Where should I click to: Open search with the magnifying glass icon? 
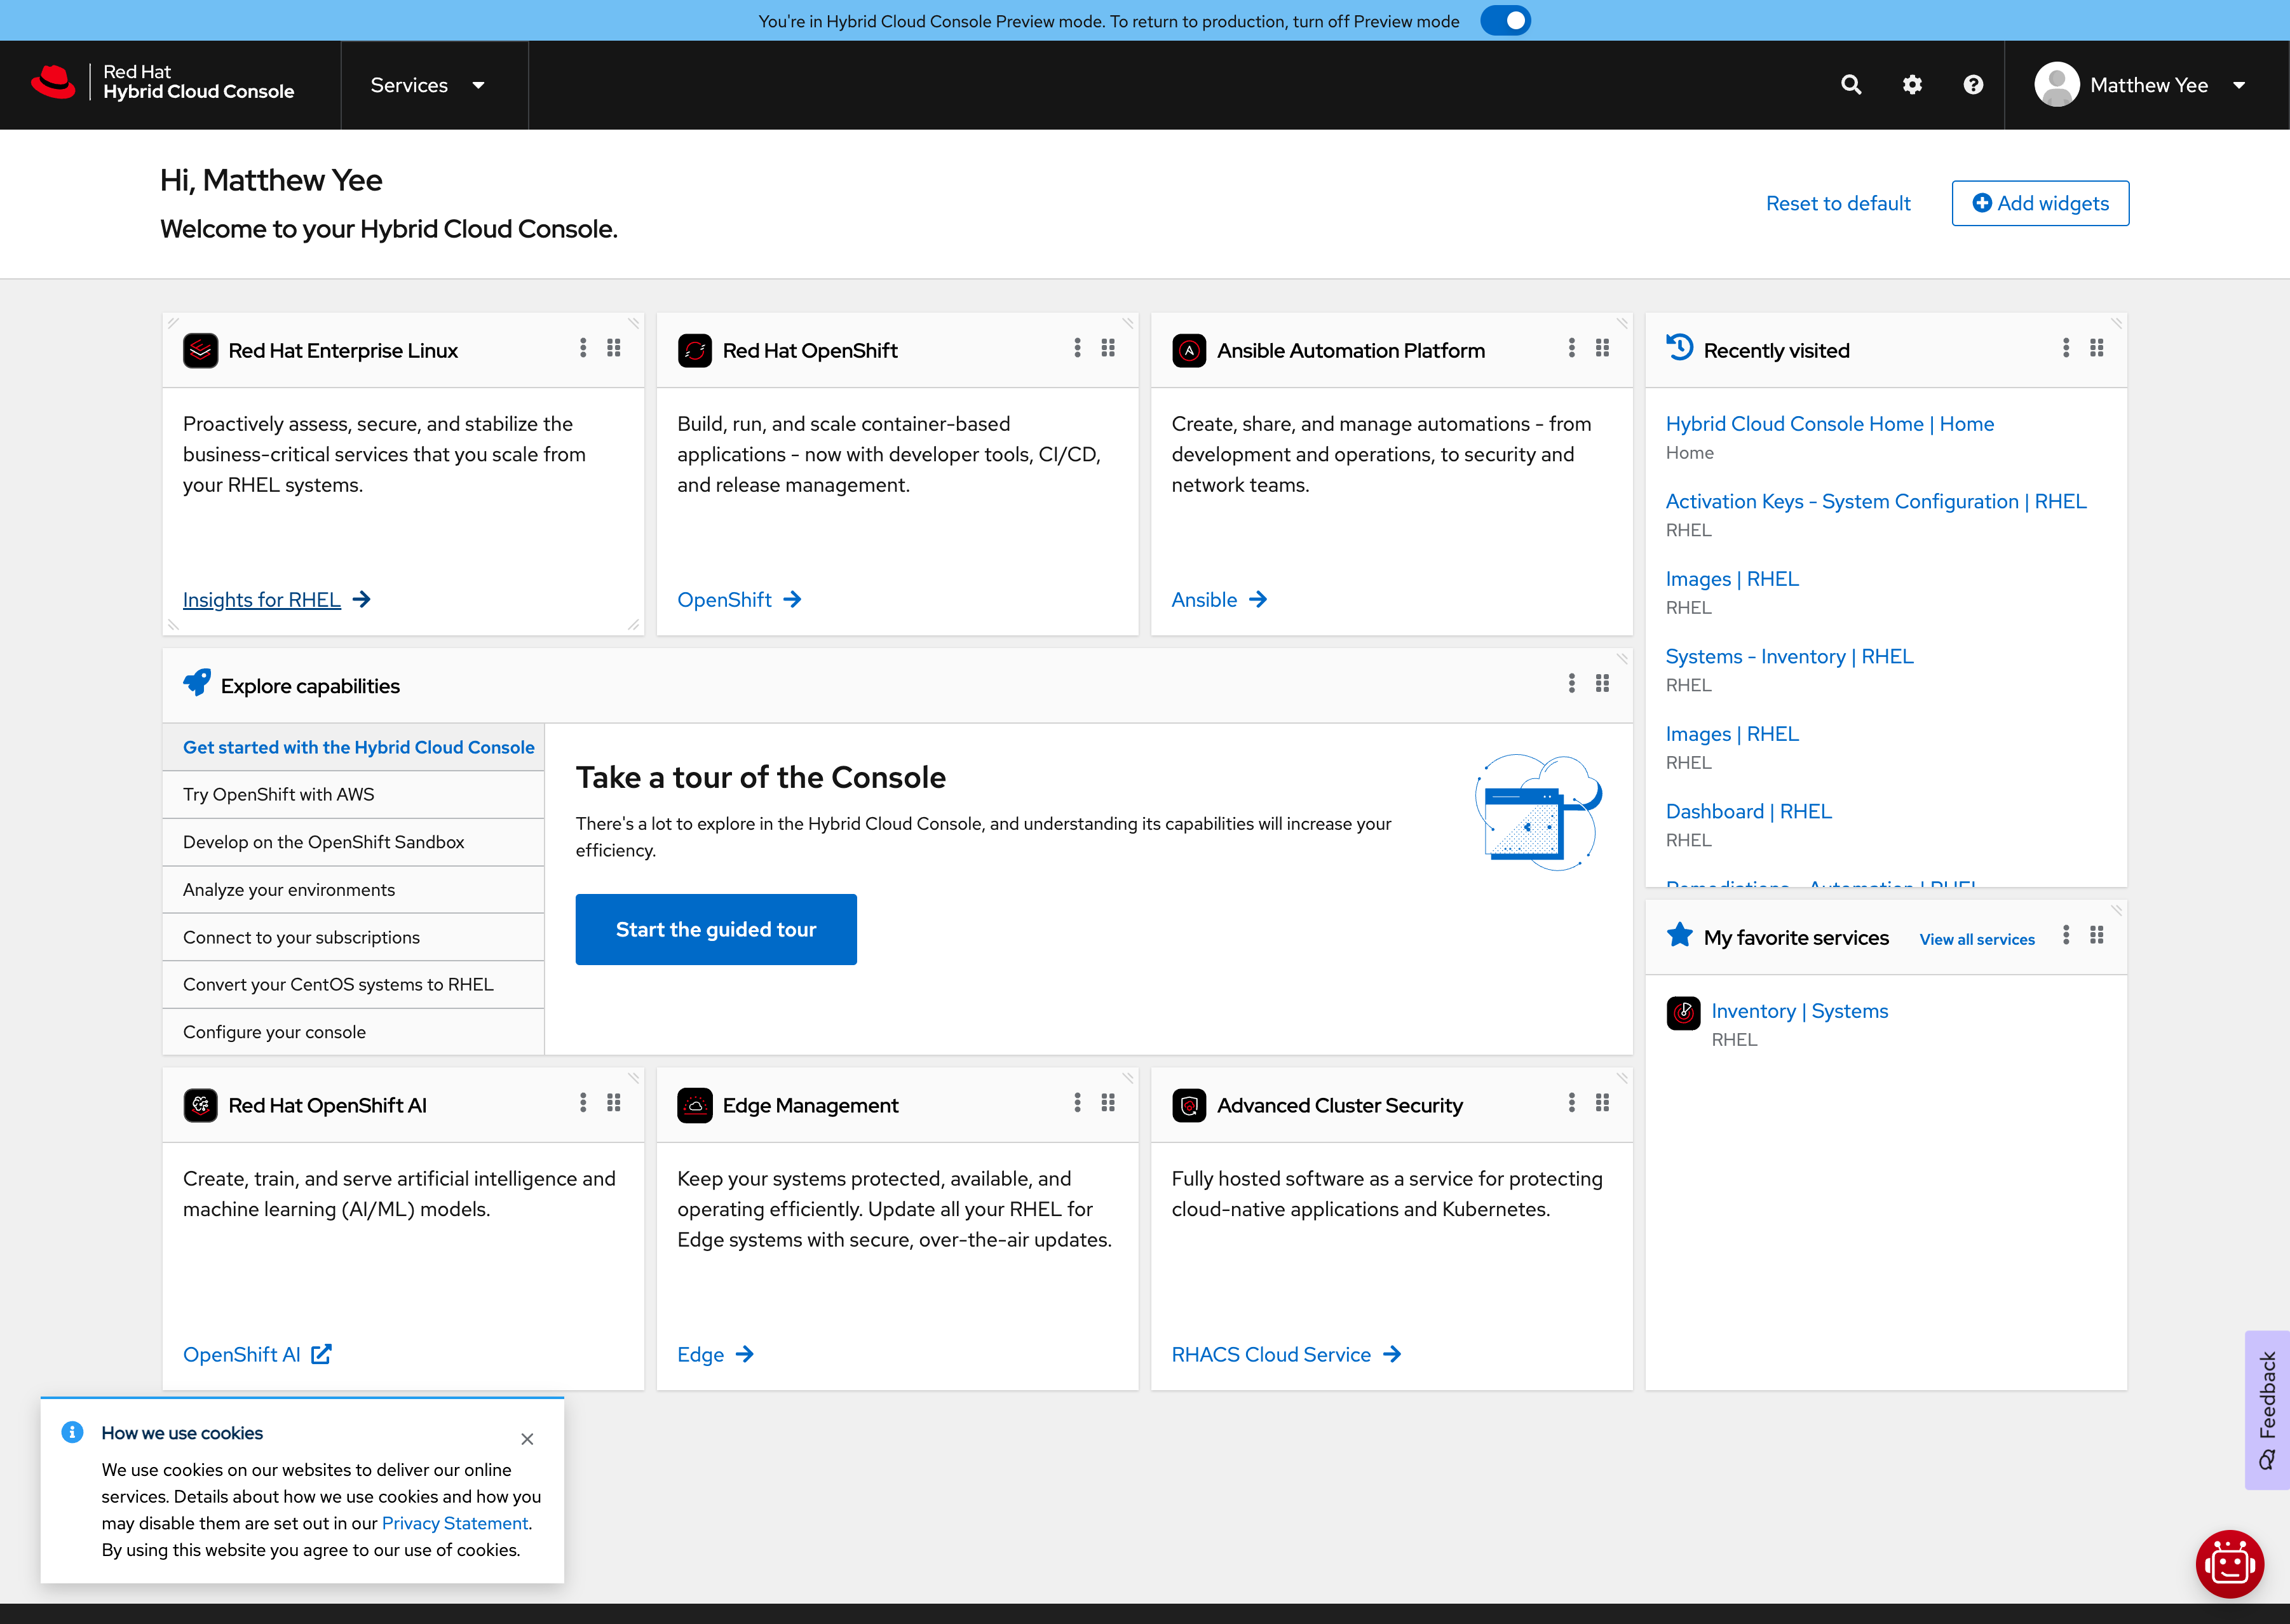[x=1851, y=84]
